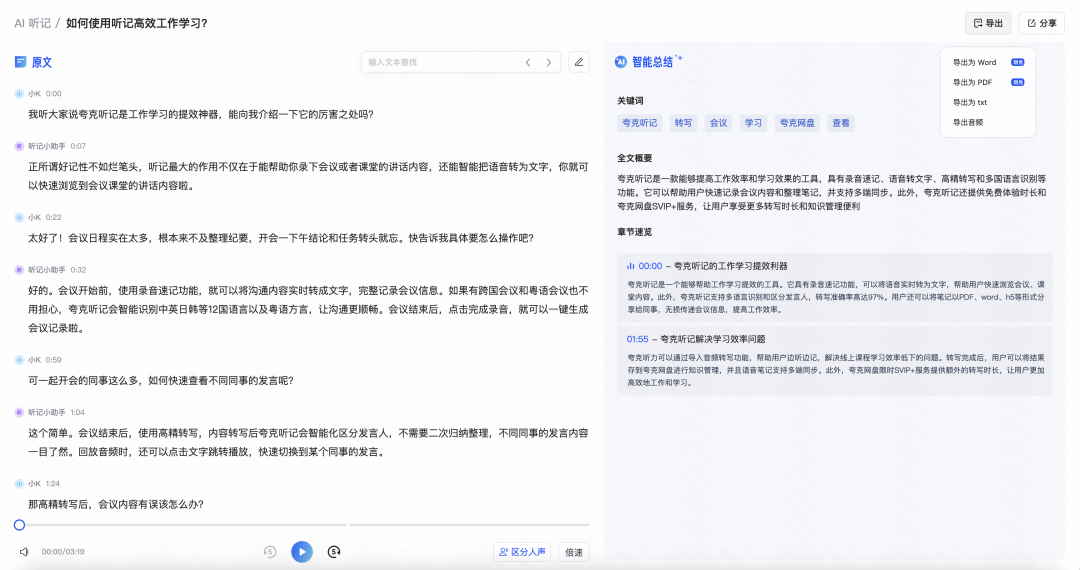
Task: Click the 夸克听记 keyword tag
Action: tap(640, 123)
